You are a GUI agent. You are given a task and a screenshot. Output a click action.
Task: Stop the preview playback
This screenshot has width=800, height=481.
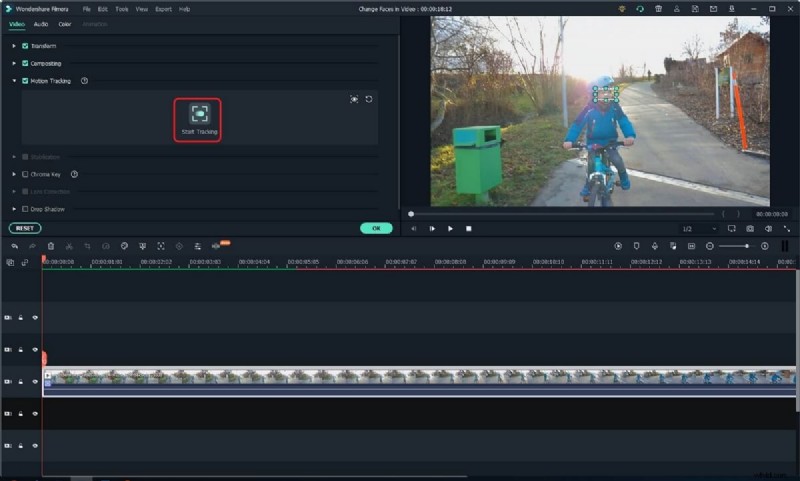coord(468,229)
